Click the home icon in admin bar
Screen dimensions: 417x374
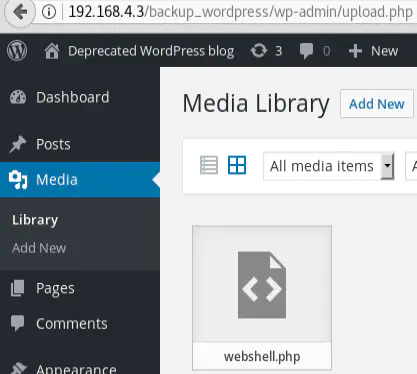tap(52, 51)
